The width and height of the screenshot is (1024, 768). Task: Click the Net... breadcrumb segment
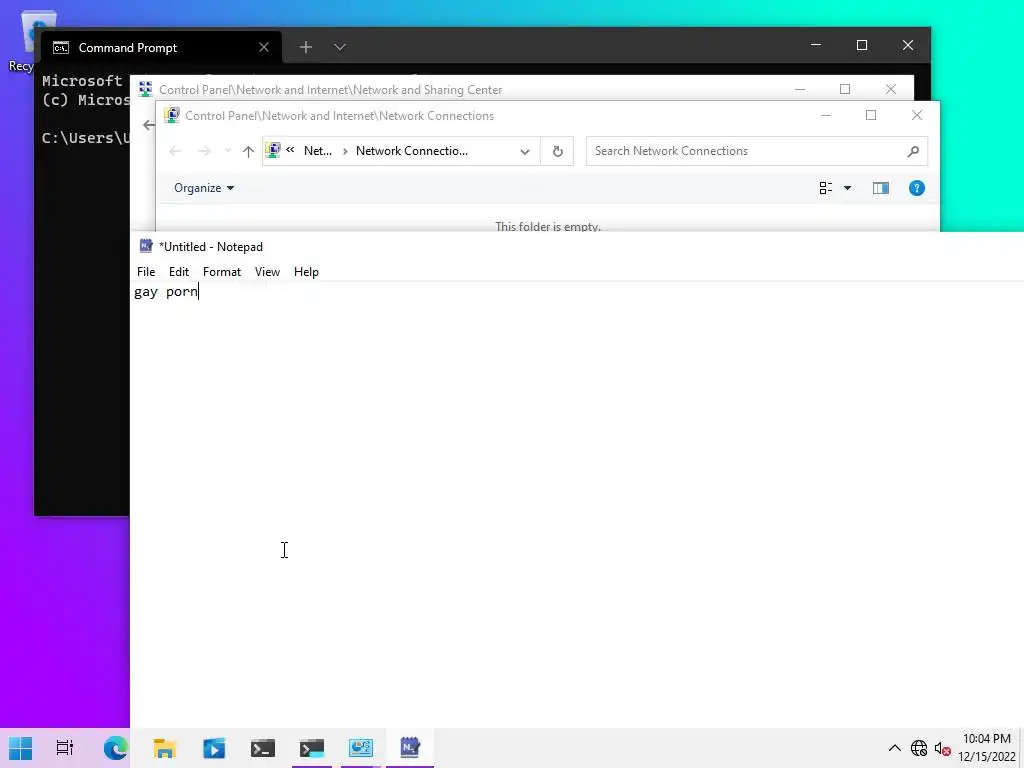pyautogui.click(x=317, y=151)
